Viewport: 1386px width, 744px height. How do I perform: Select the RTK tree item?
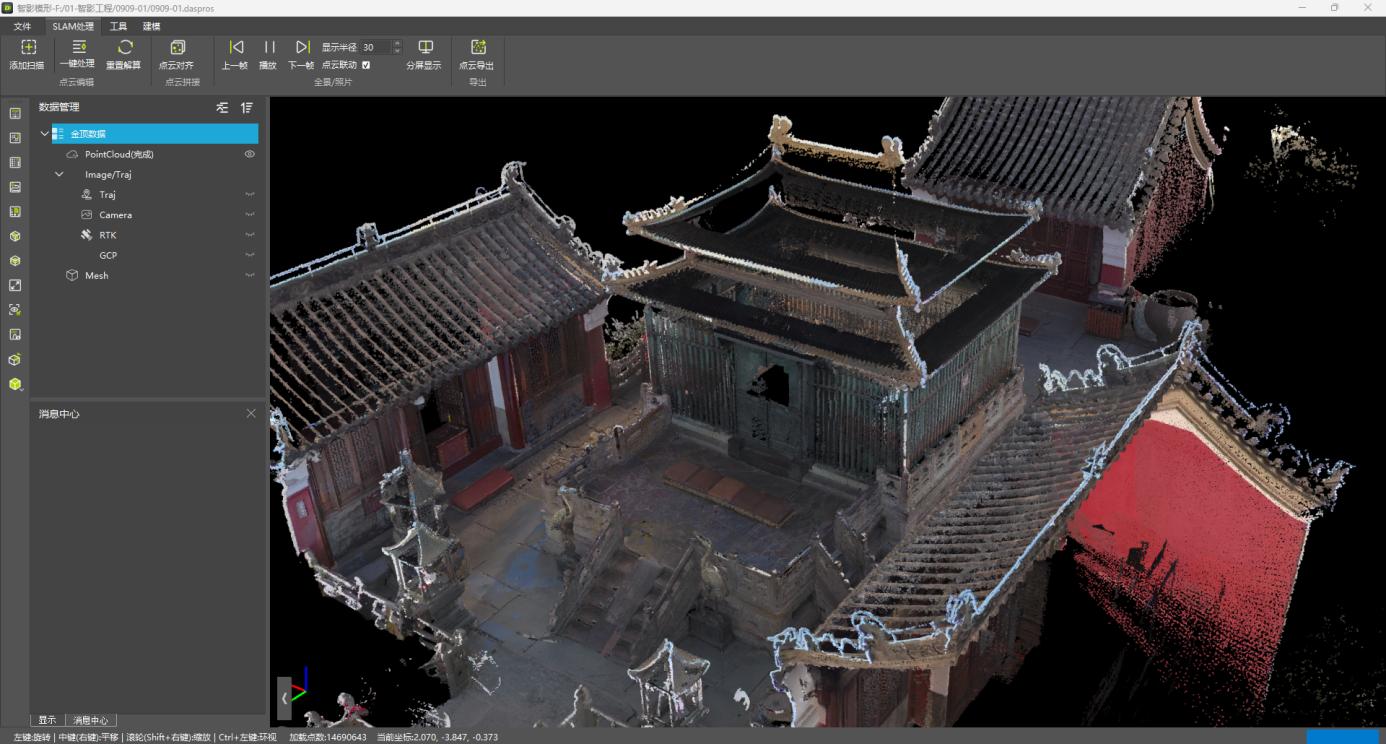click(107, 235)
